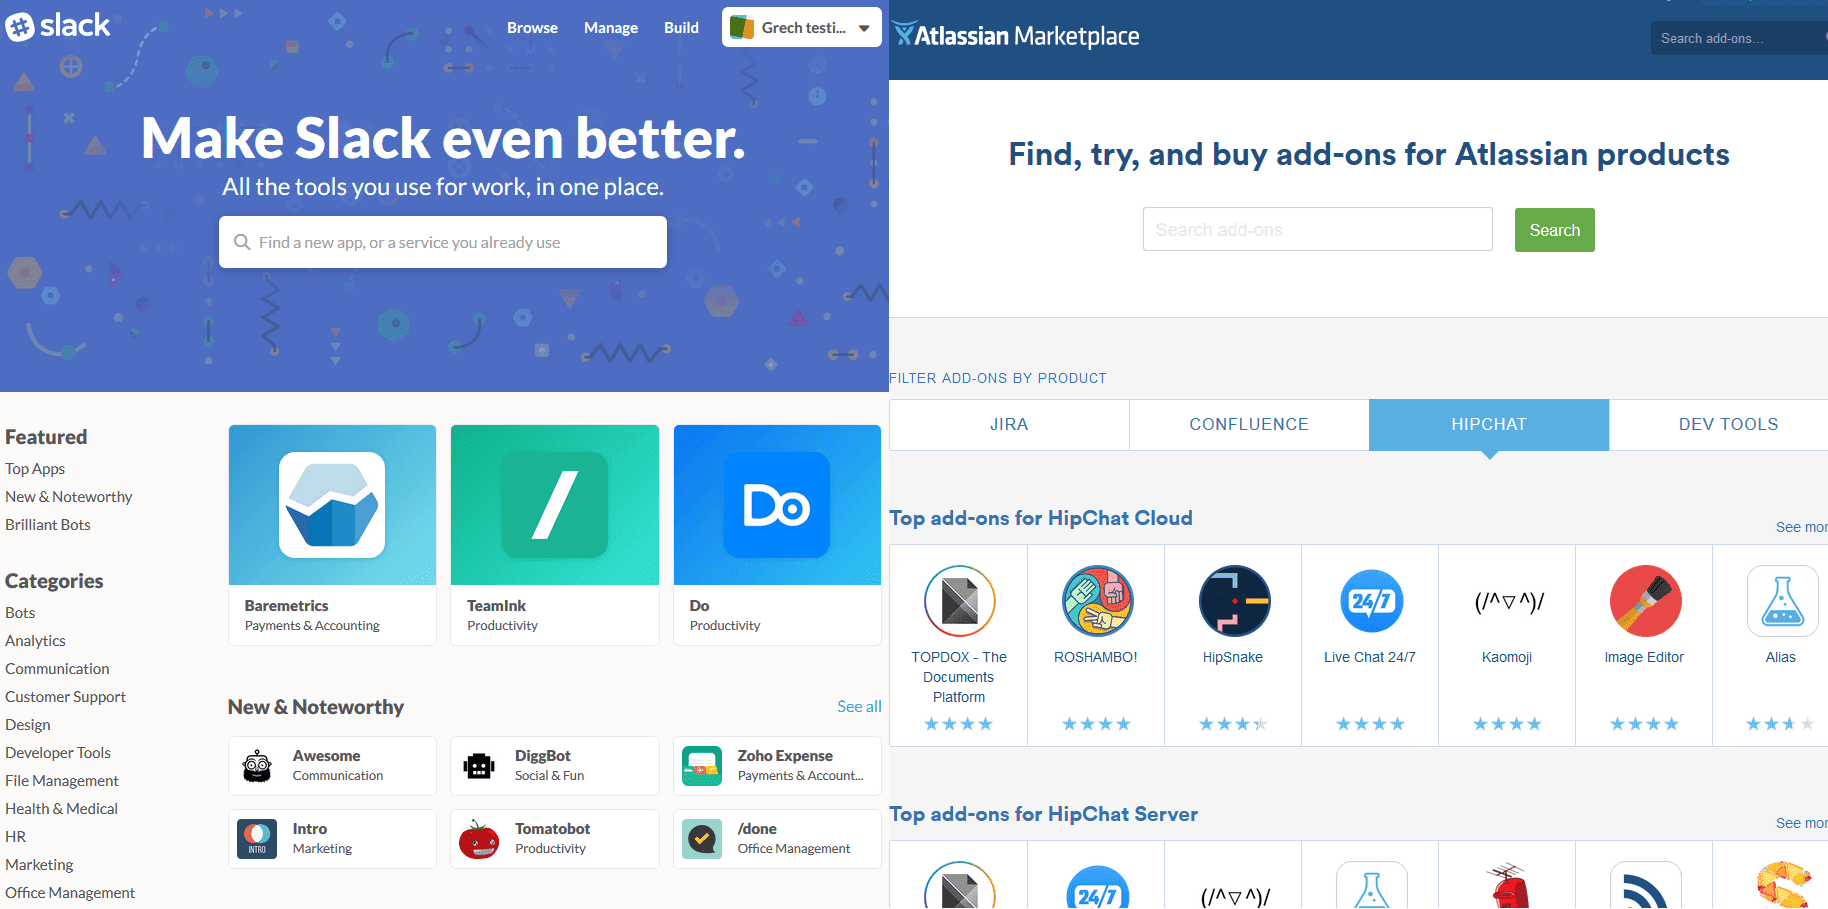Click the Intro app icon
The height and width of the screenshot is (909, 1828).
click(x=257, y=839)
